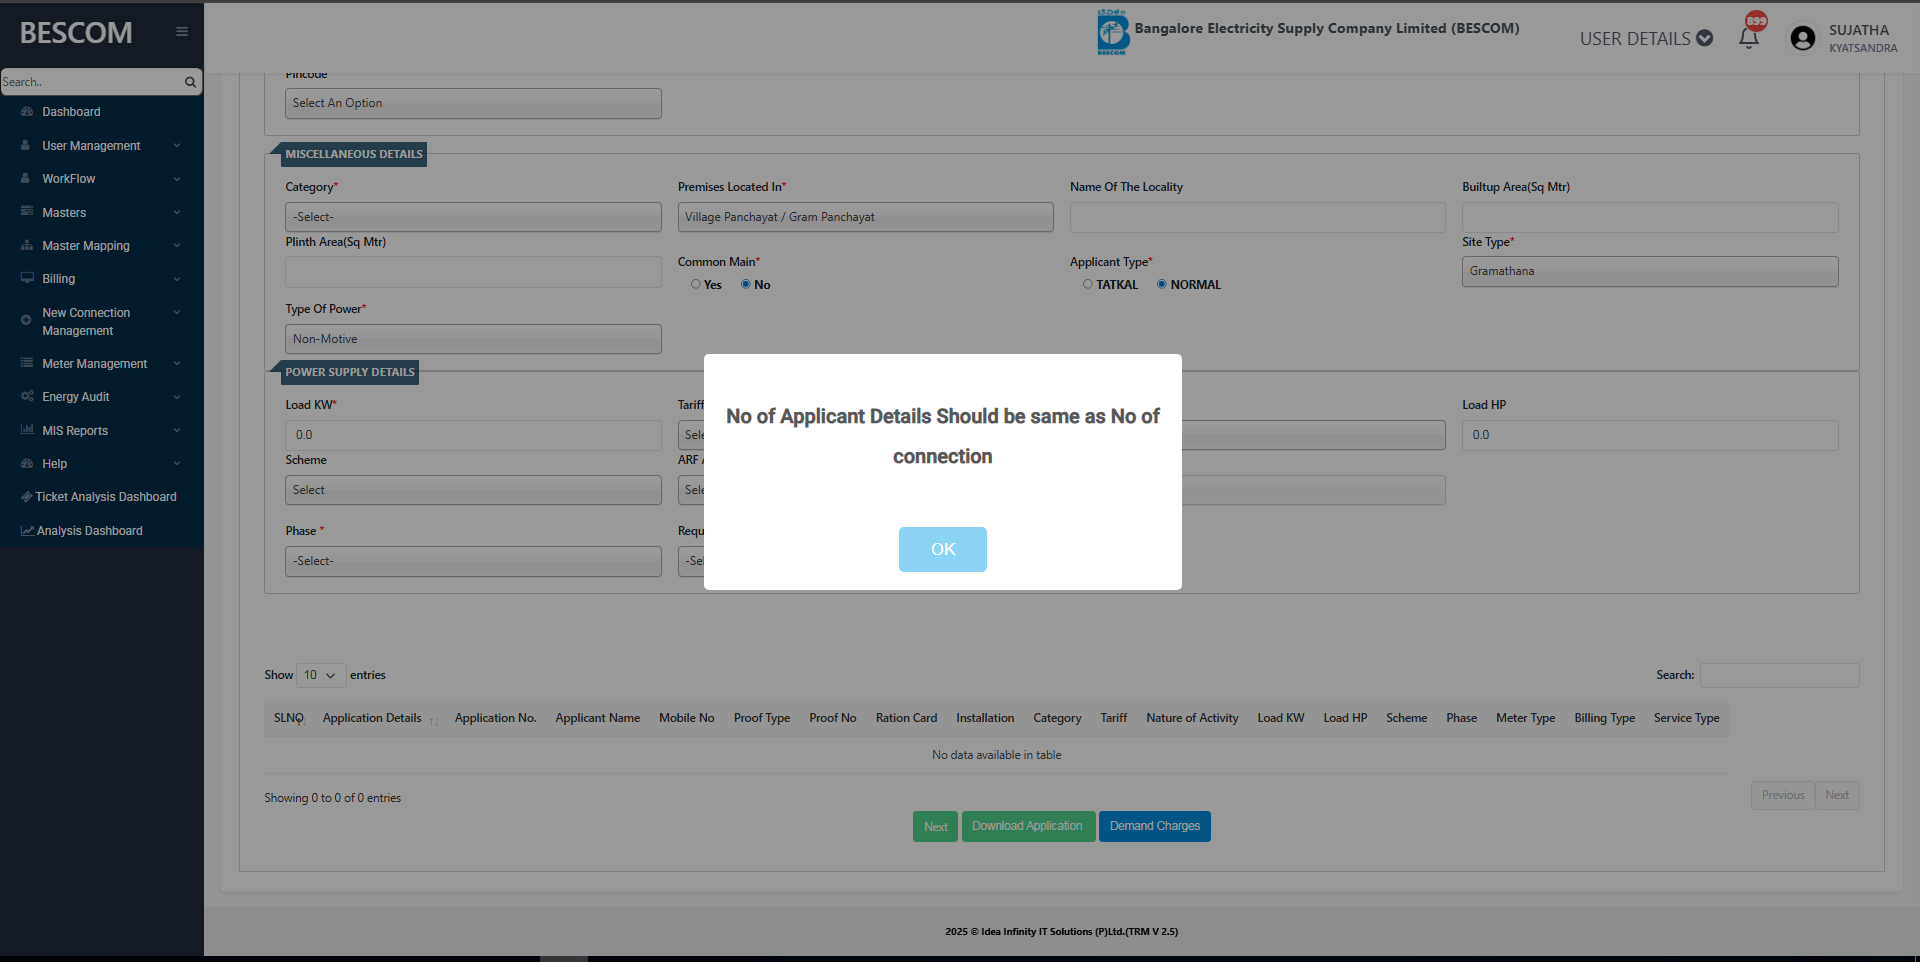Click Download Application button
Screen dimensions: 1920x962
click(1028, 827)
